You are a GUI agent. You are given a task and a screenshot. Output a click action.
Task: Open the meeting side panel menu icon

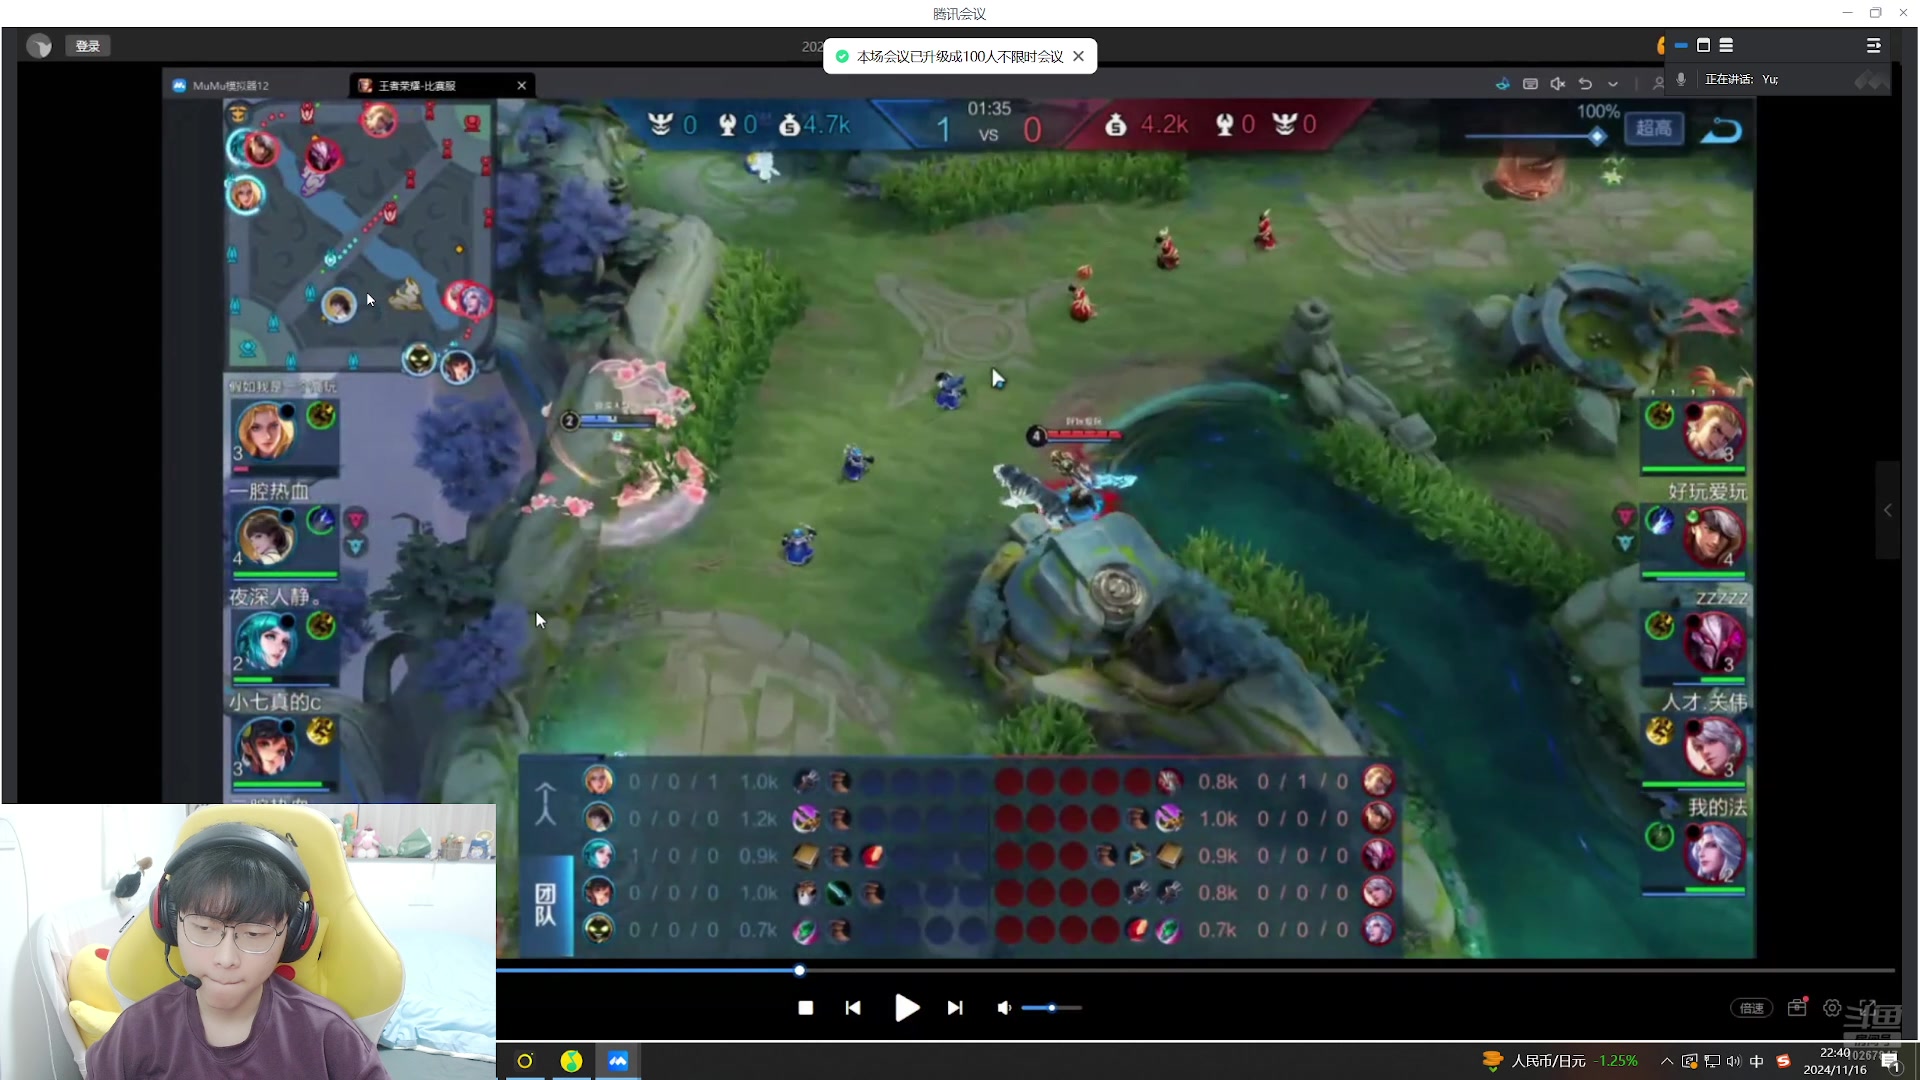tap(1873, 46)
